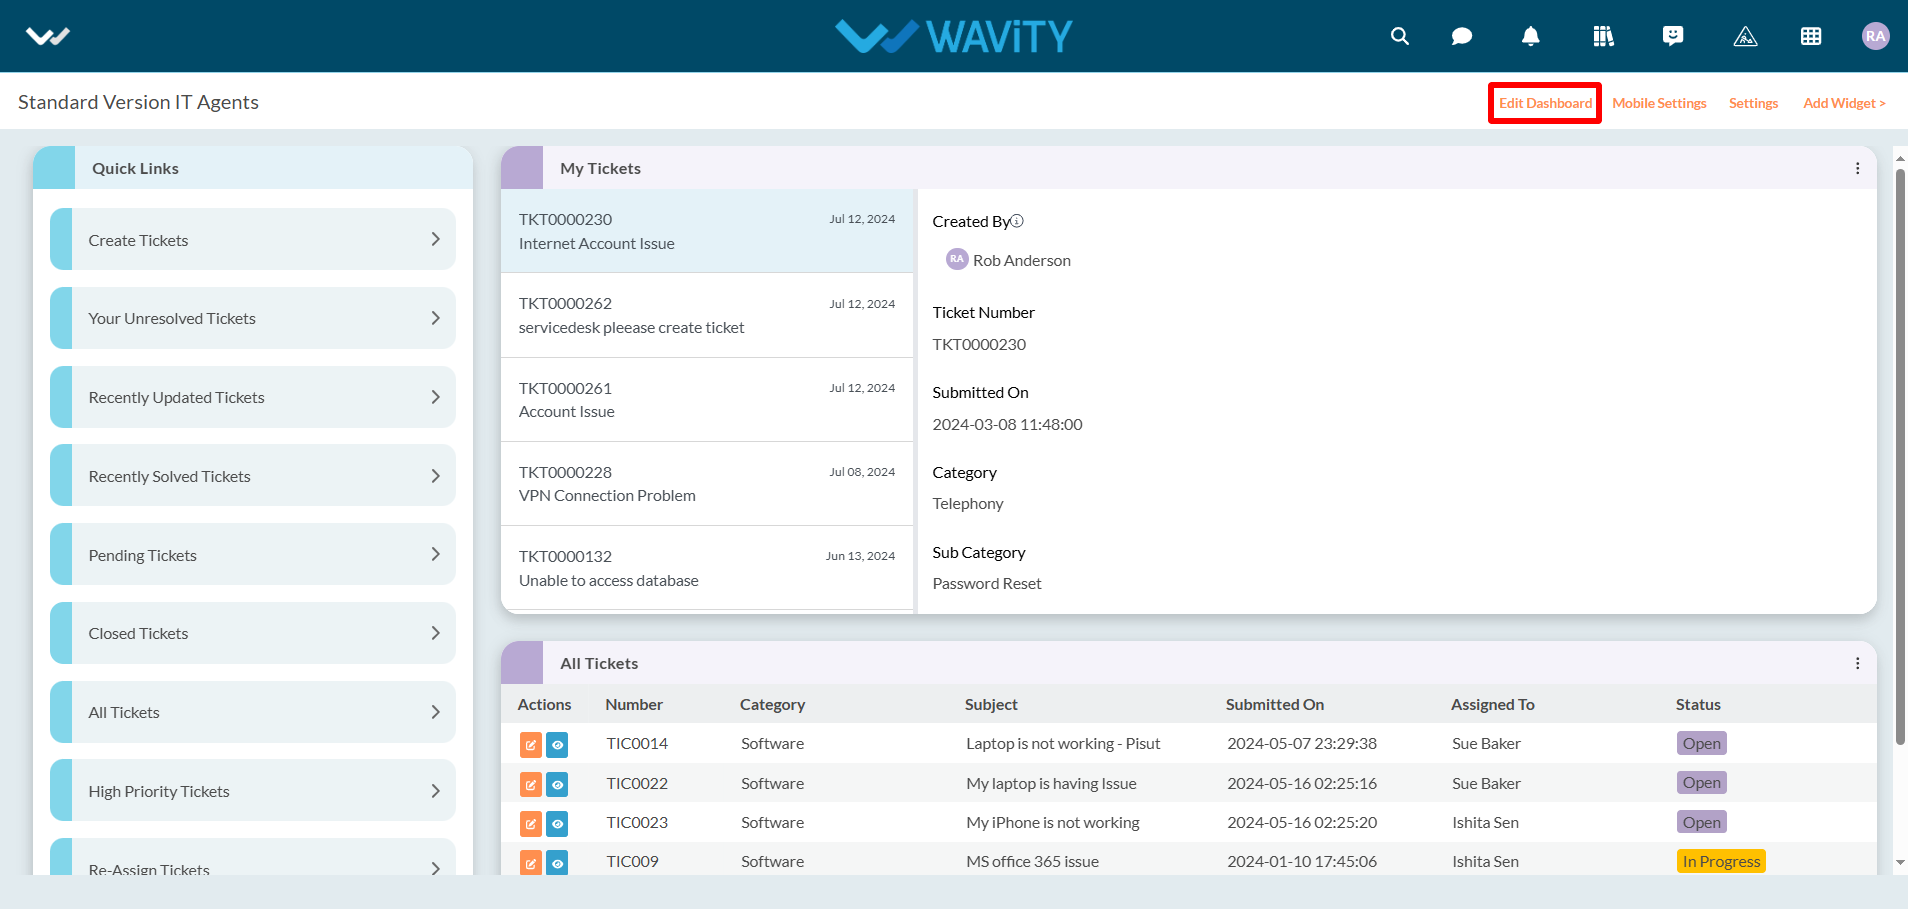Expand the Closed Tickets chevron

[x=435, y=633]
